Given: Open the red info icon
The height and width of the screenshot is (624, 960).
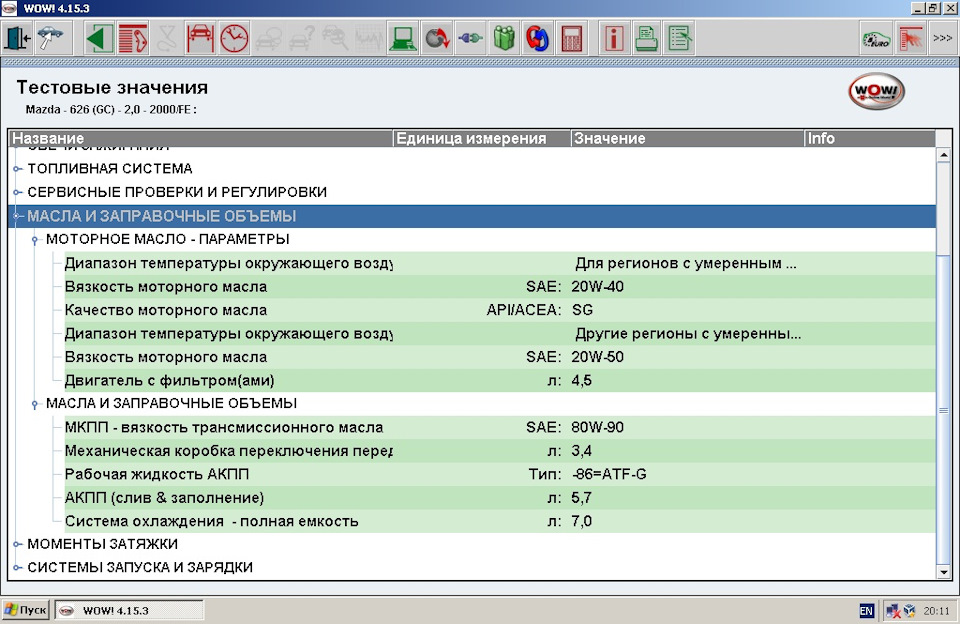Looking at the screenshot, I should 614,39.
